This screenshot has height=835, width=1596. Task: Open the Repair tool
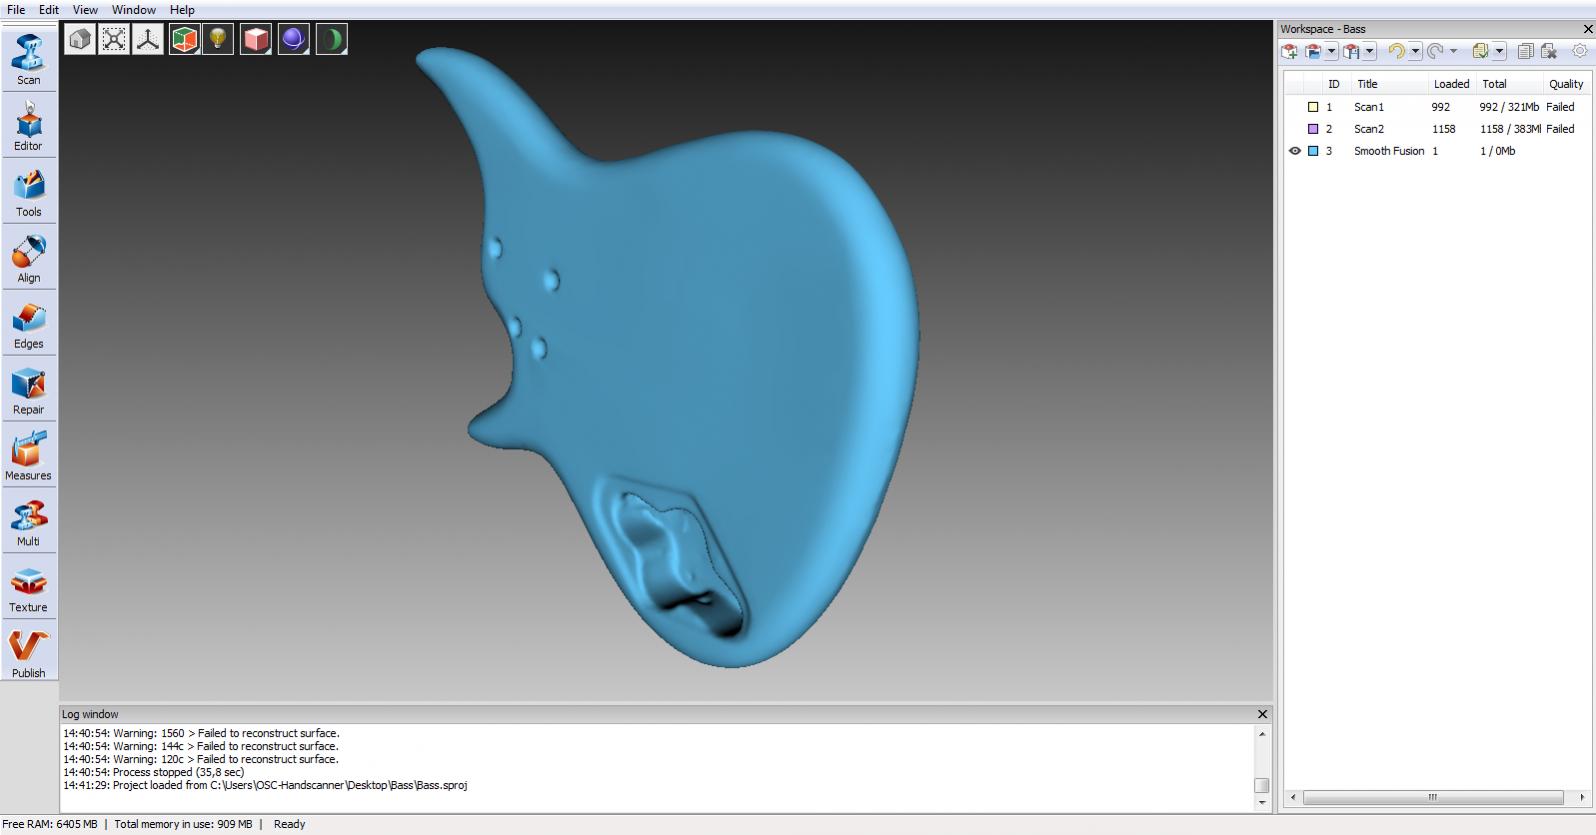(28, 390)
